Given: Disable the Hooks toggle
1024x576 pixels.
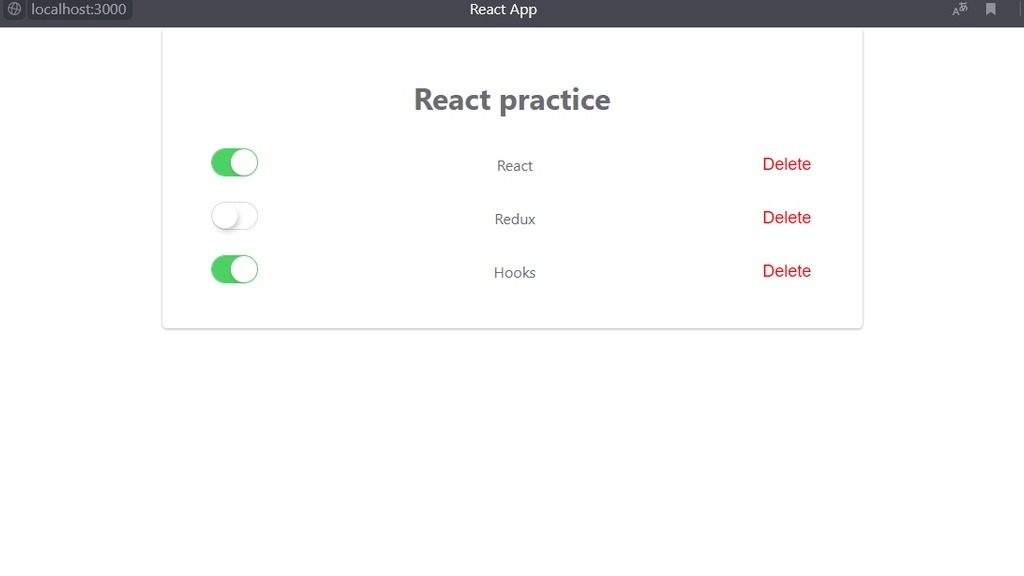Looking at the screenshot, I should point(234,269).
